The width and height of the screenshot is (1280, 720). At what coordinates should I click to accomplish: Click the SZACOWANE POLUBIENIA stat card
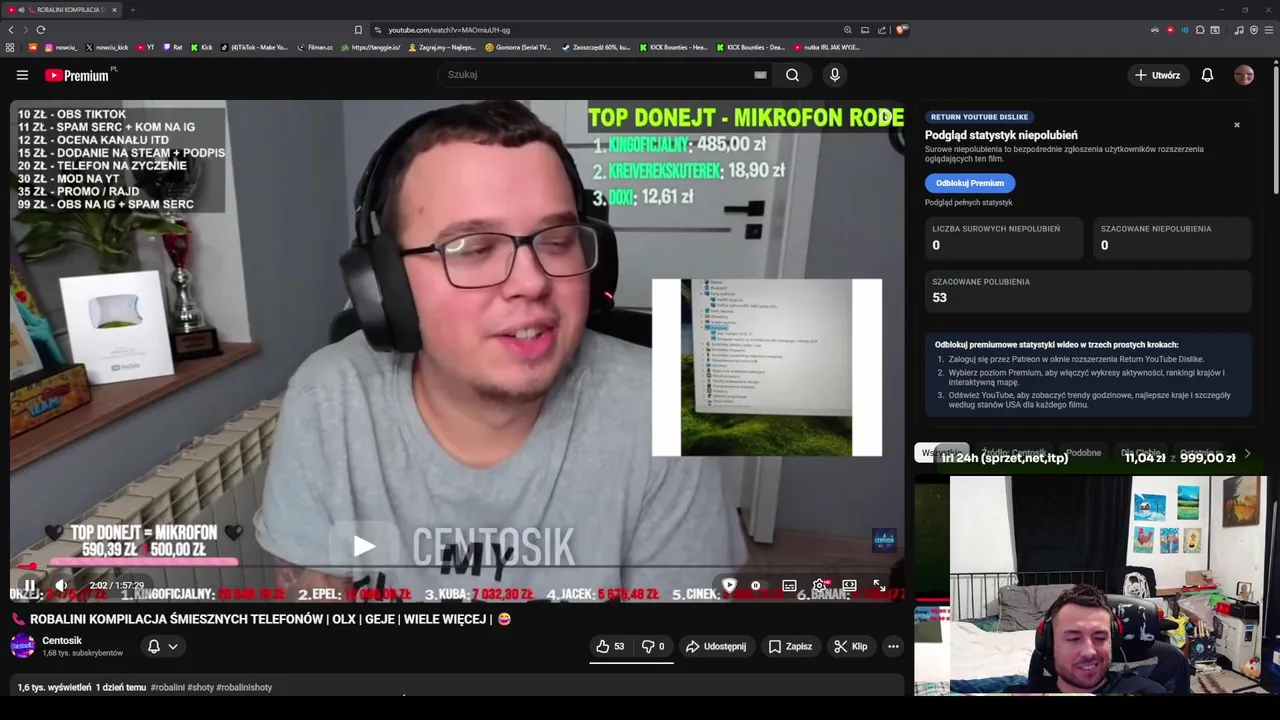coord(1088,291)
